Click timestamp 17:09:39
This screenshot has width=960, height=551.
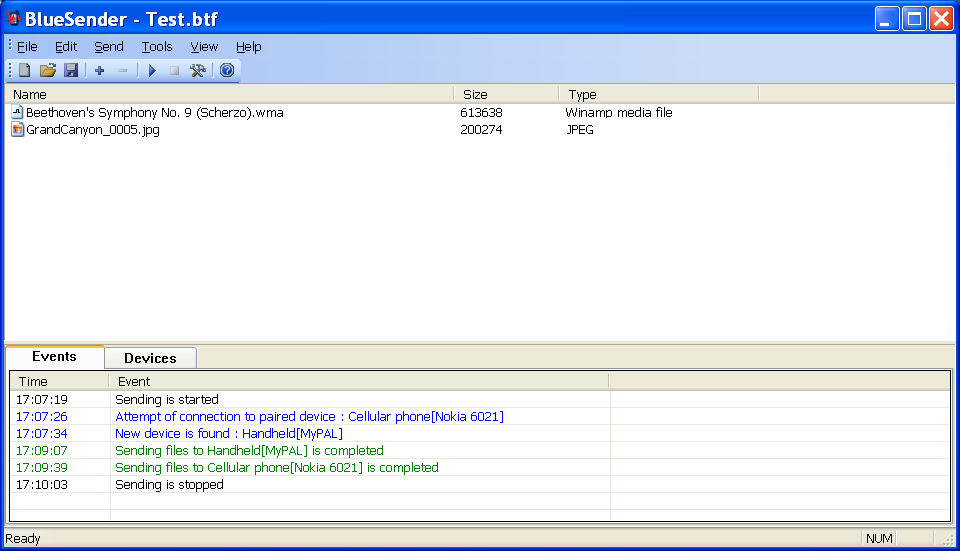click(42, 468)
